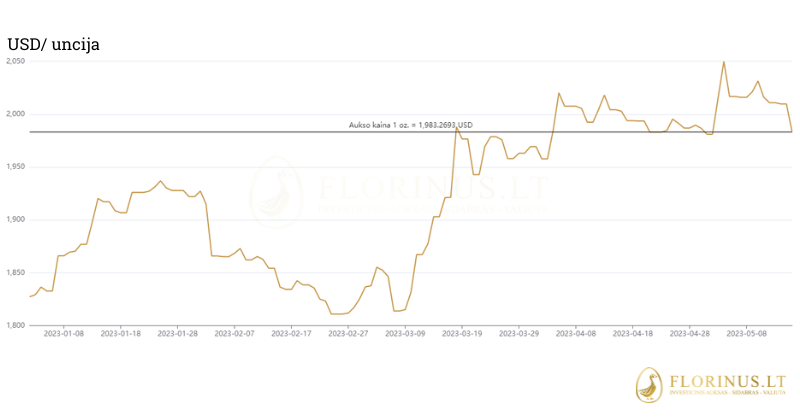Click the highest peak of the gold price line
The width and height of the screenshot is (800, 420).
coord(724,62)
